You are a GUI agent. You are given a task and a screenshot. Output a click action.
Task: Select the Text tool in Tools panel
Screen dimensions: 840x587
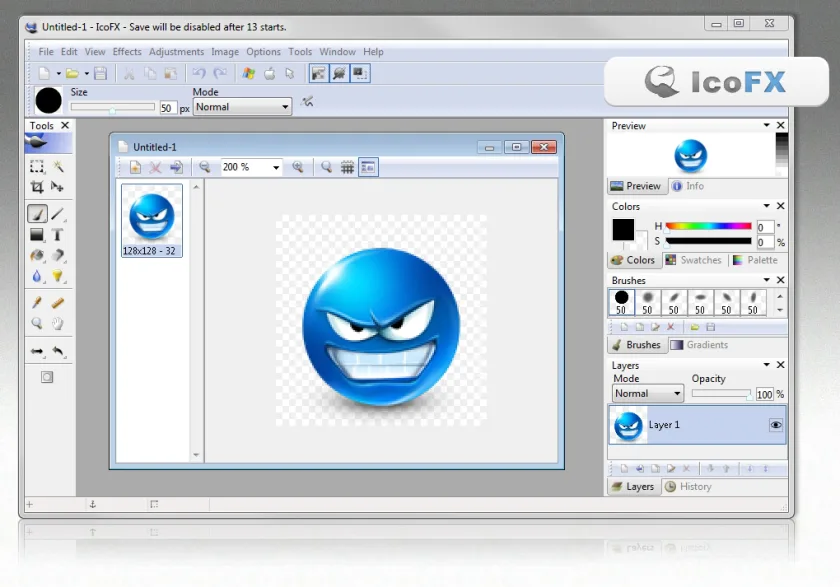tap(57, 235)
